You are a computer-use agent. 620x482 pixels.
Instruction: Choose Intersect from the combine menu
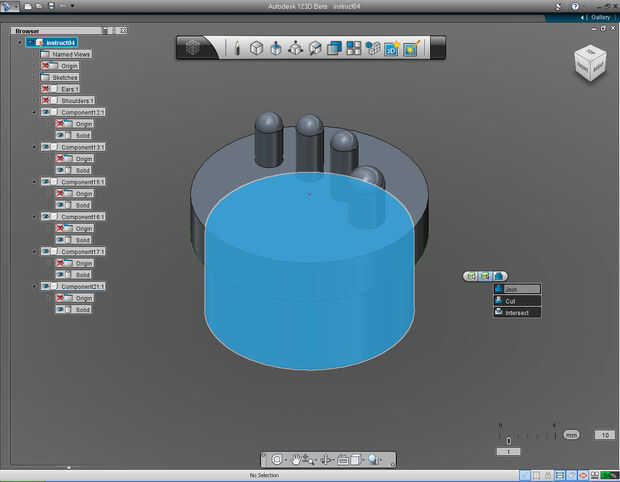[x=517, y=313]
